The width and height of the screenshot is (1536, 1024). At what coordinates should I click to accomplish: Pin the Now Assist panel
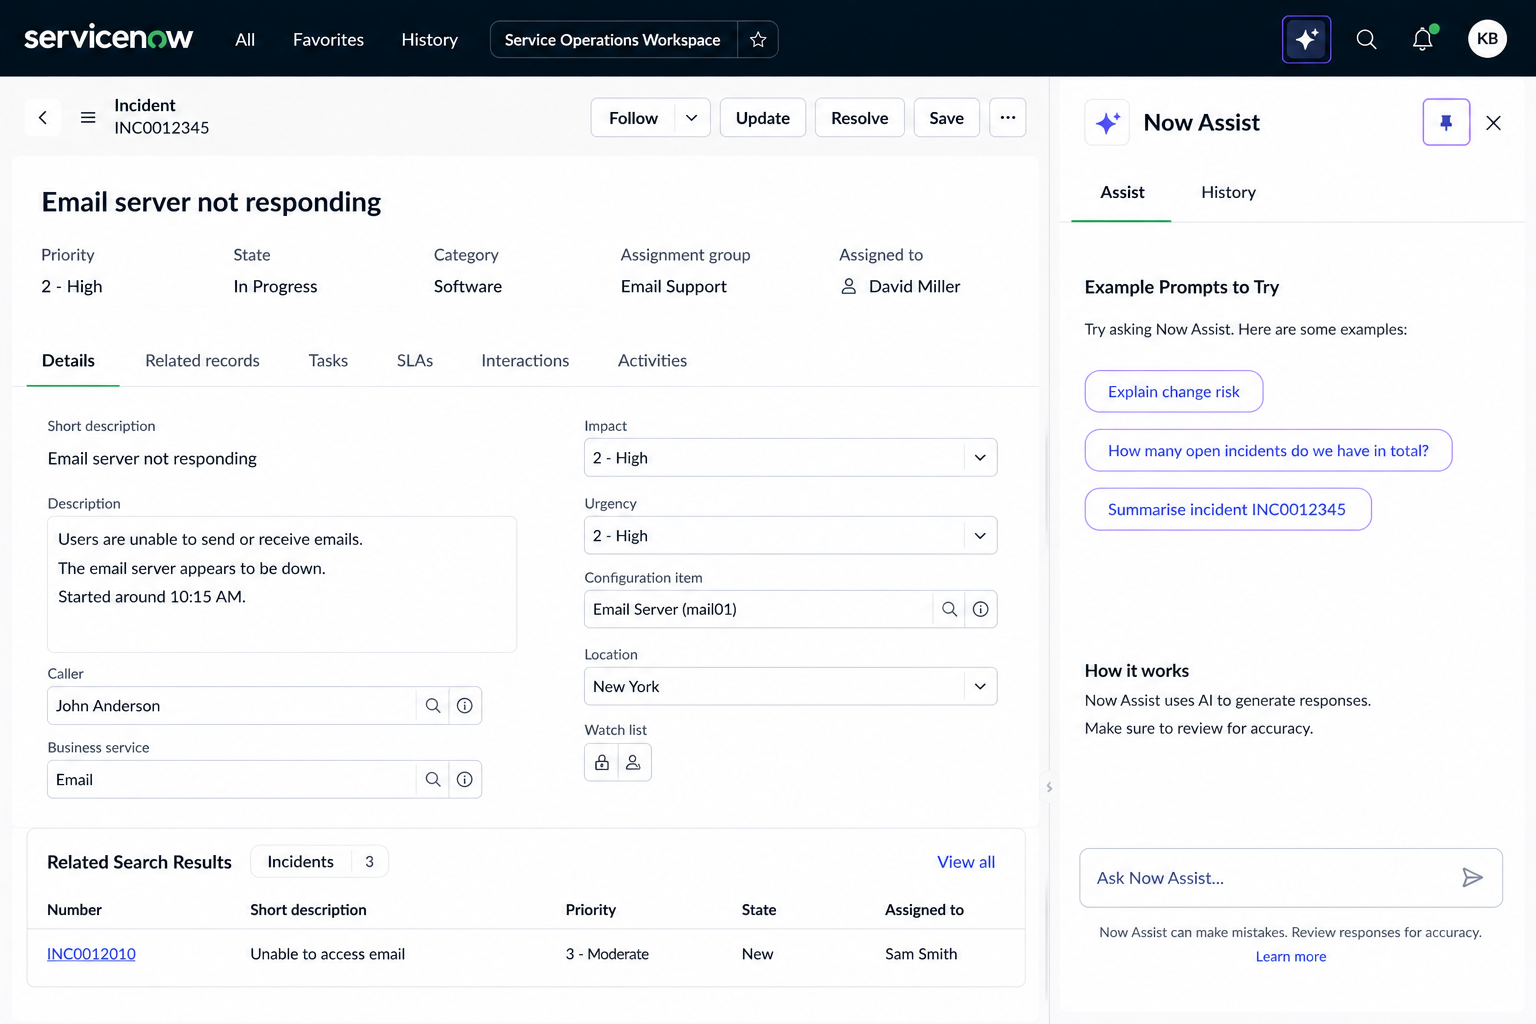click(1446, 122)
